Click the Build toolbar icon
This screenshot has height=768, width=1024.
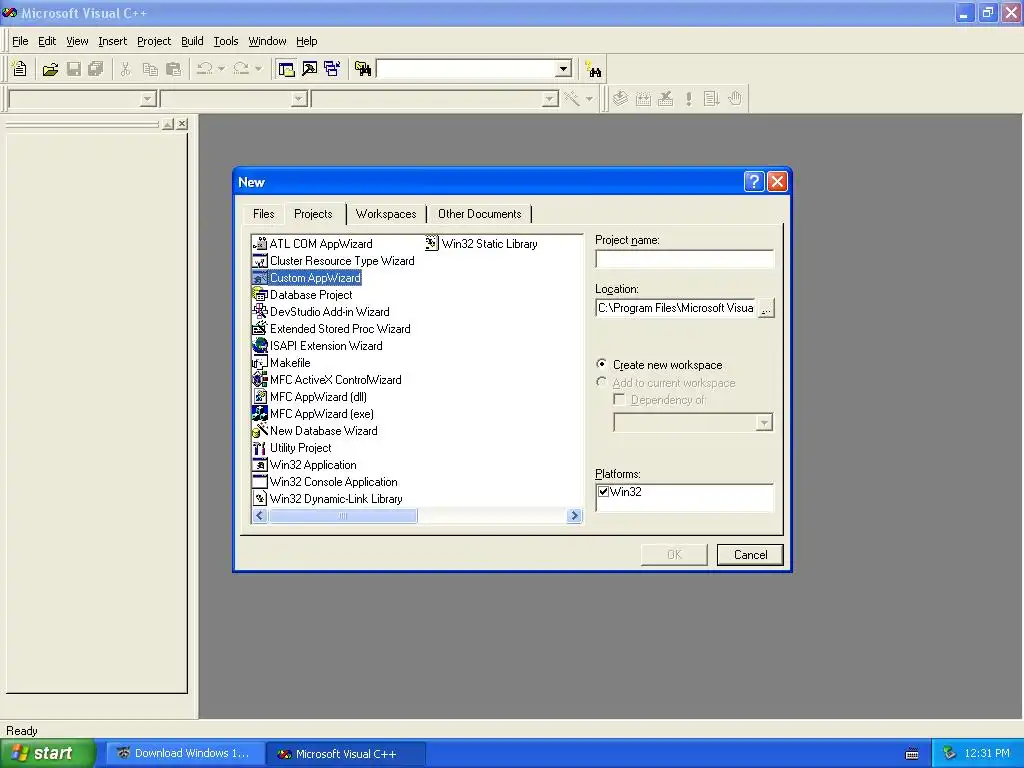click(x=643, y=99)
